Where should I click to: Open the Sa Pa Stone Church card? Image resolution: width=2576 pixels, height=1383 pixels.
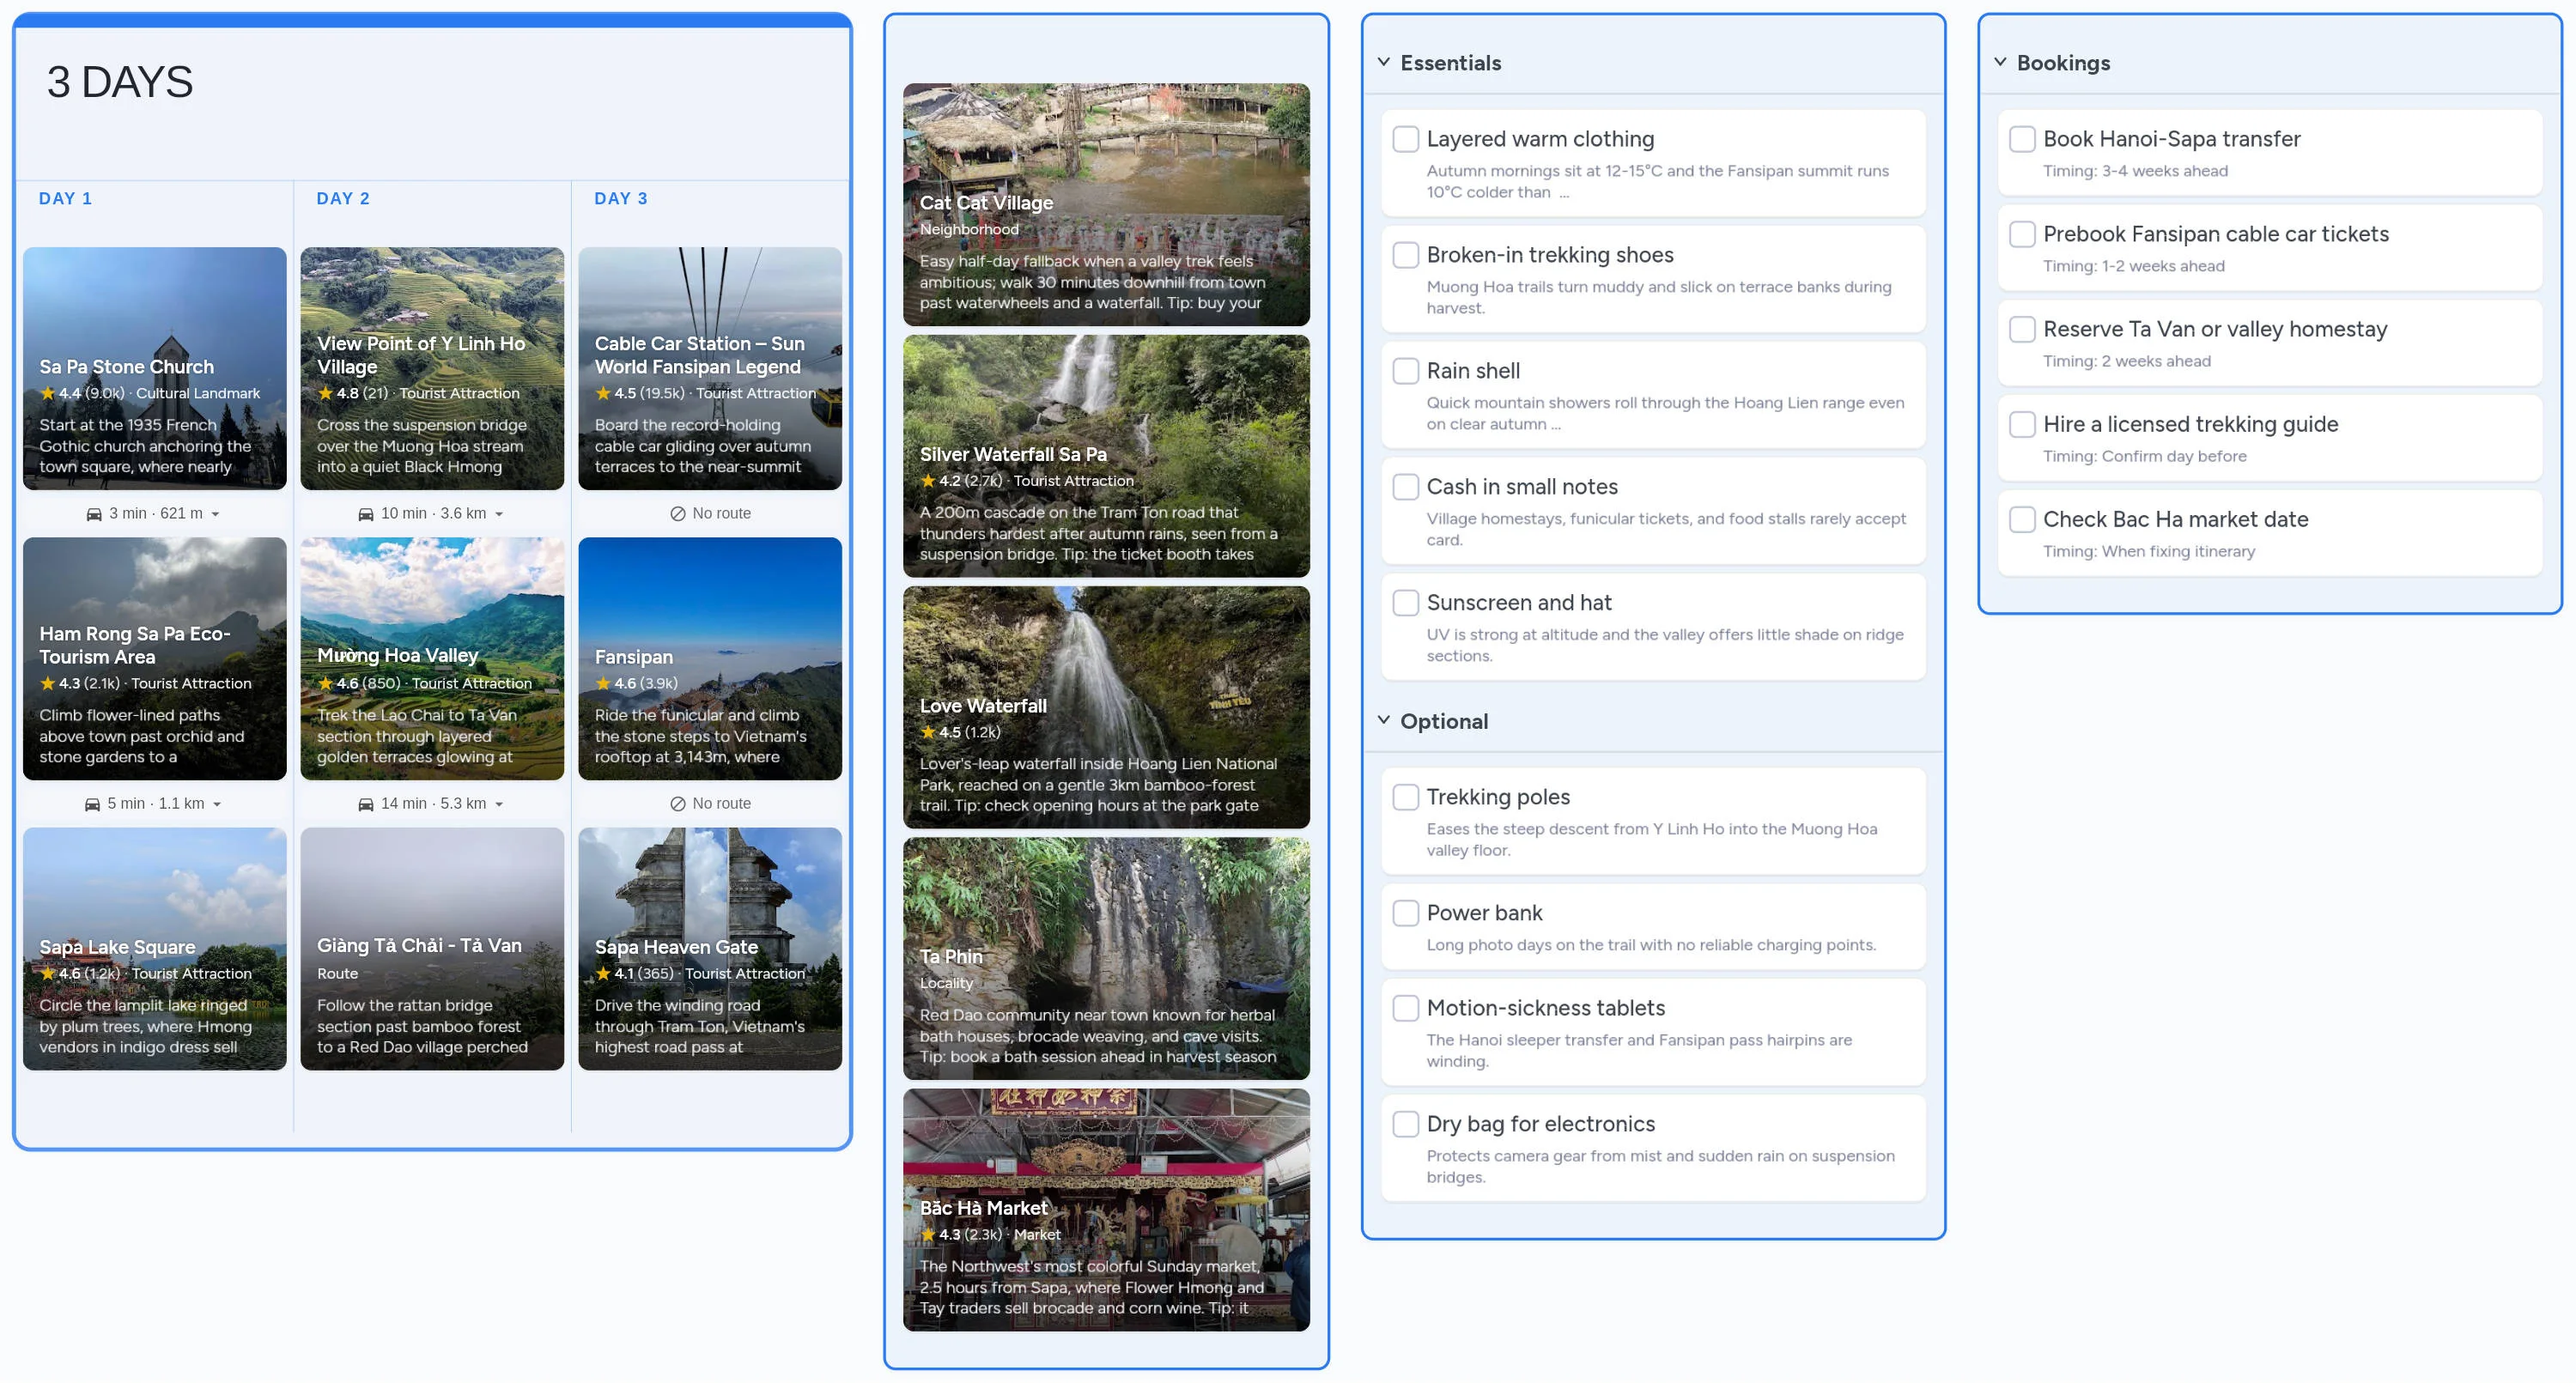[x=155, y=369]
